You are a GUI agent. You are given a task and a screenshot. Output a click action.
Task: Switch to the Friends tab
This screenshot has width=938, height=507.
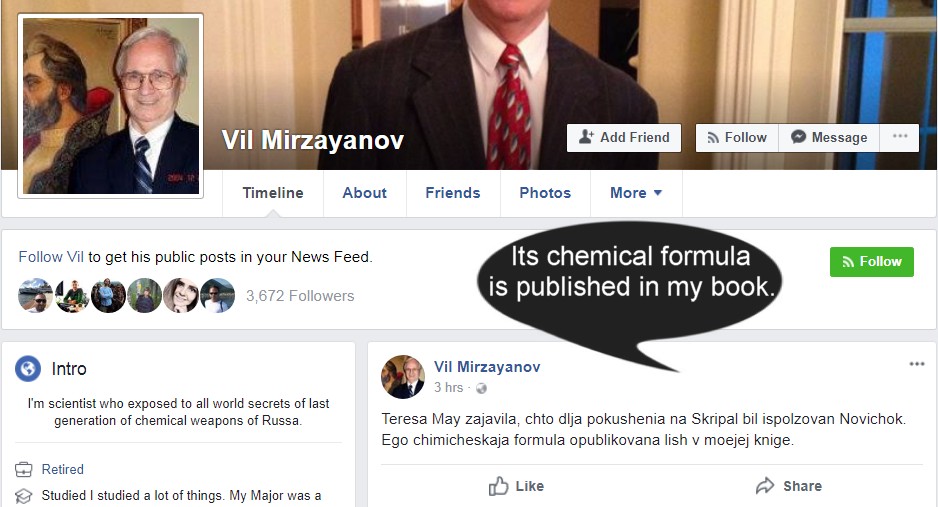[x=453, y=193]
